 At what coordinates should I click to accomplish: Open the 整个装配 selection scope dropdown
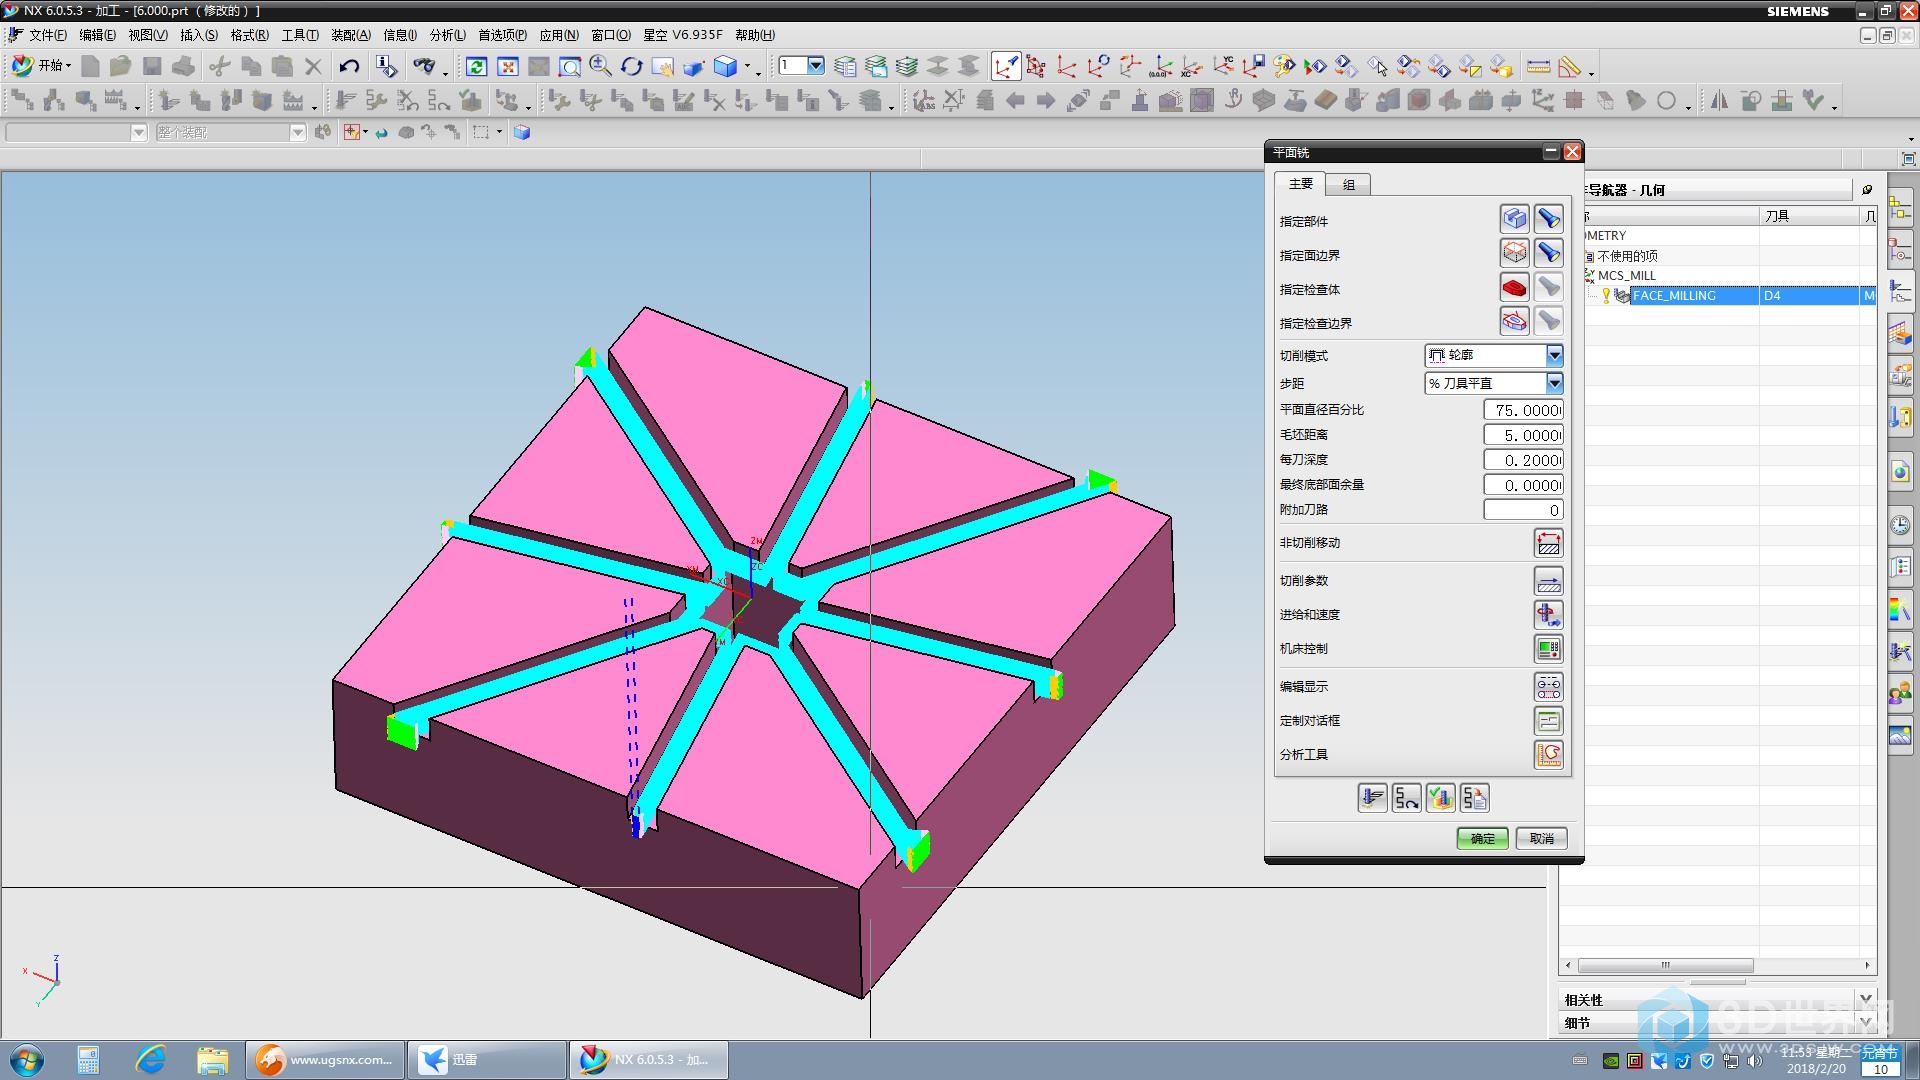(x=297, y=132)
